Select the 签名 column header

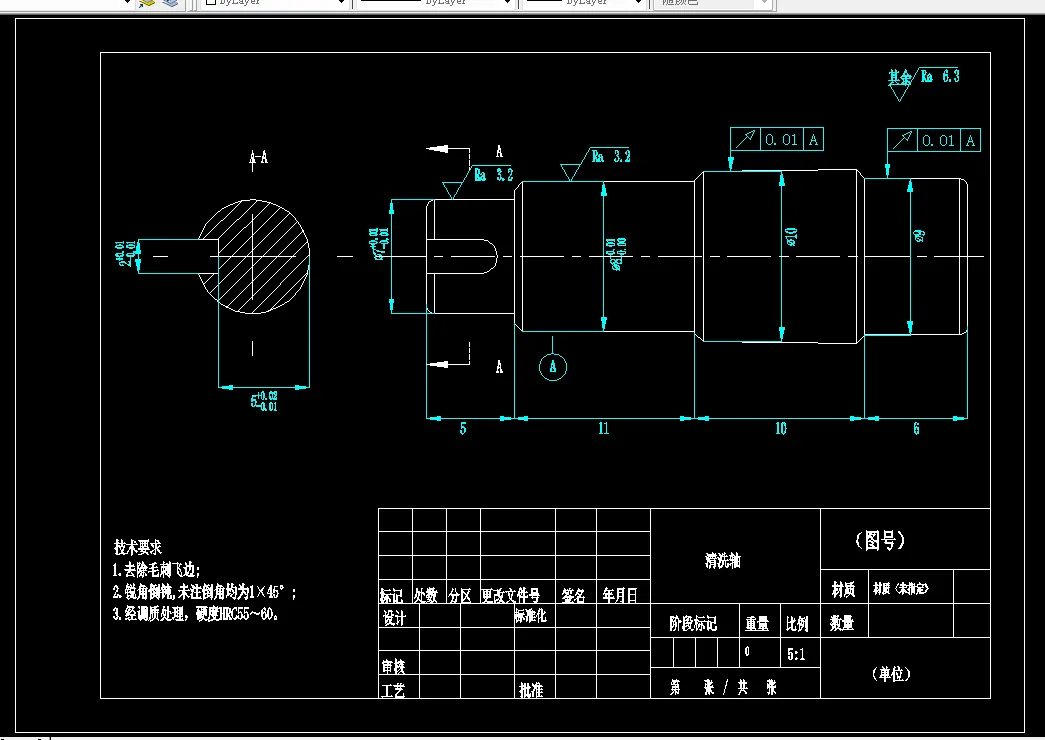click(x=574, y=595)
